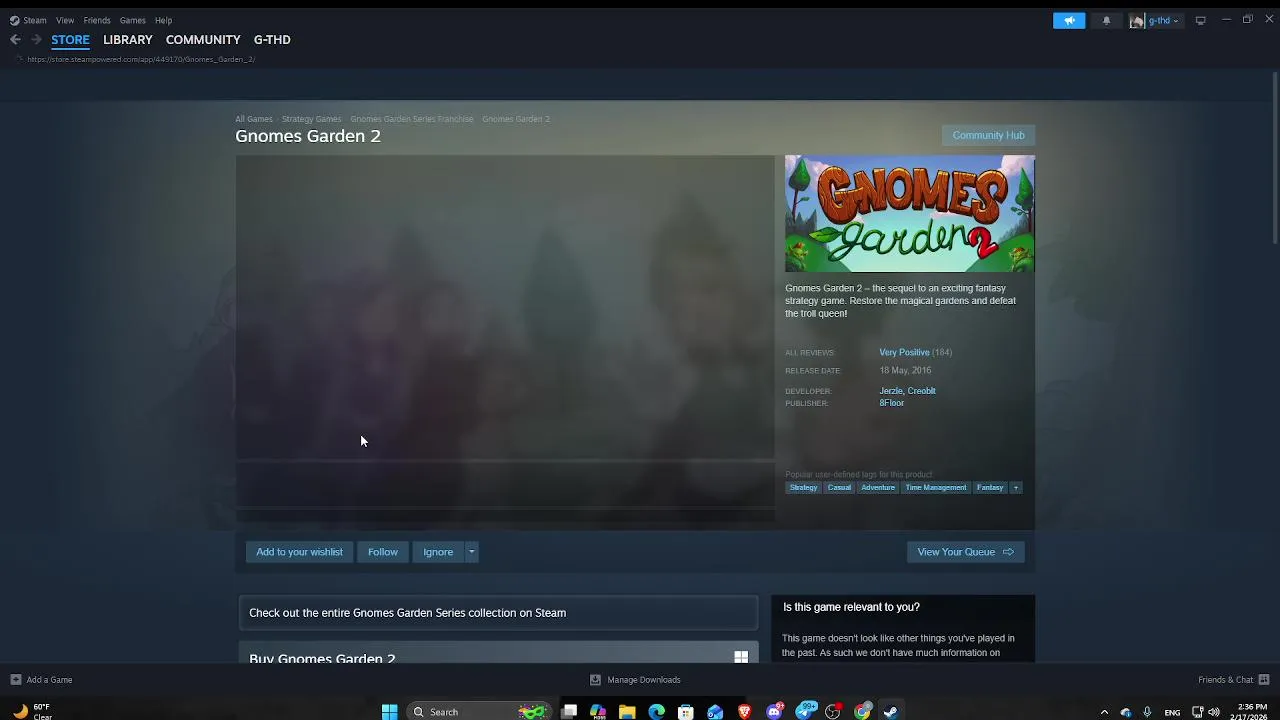Screen dimensions: 1280x720
Task: Open File Explorer from the taskbar
Action: pyautogui.click(x=627, y=712)
